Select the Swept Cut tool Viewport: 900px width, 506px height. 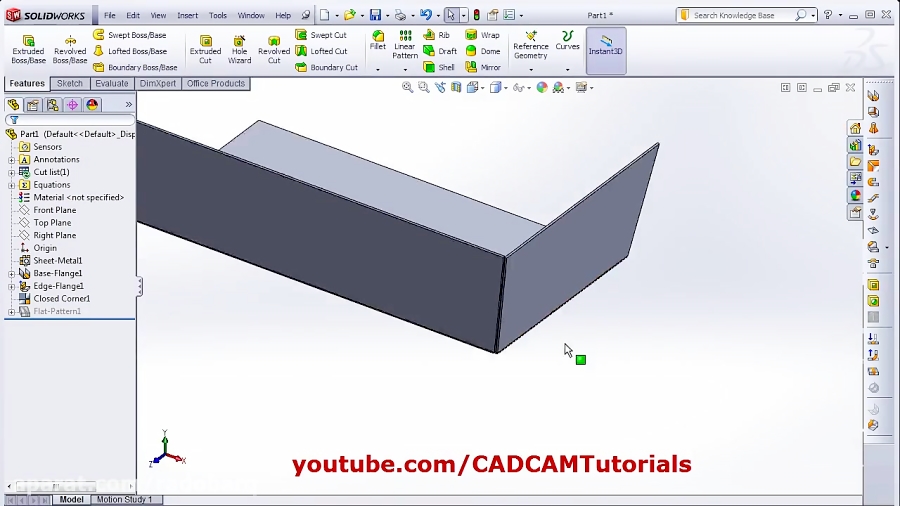(x=321, y=35)
